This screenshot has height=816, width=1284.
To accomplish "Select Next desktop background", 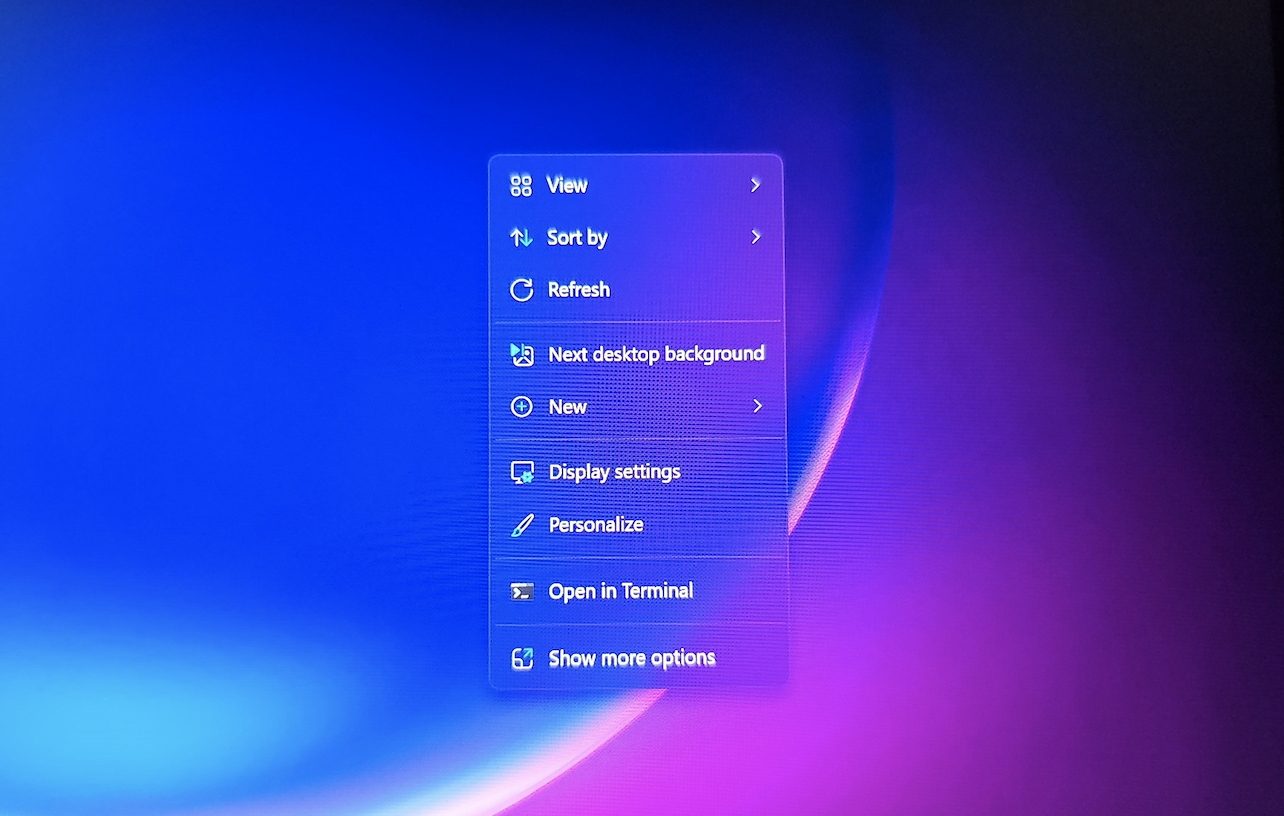I will click(655, 354).
